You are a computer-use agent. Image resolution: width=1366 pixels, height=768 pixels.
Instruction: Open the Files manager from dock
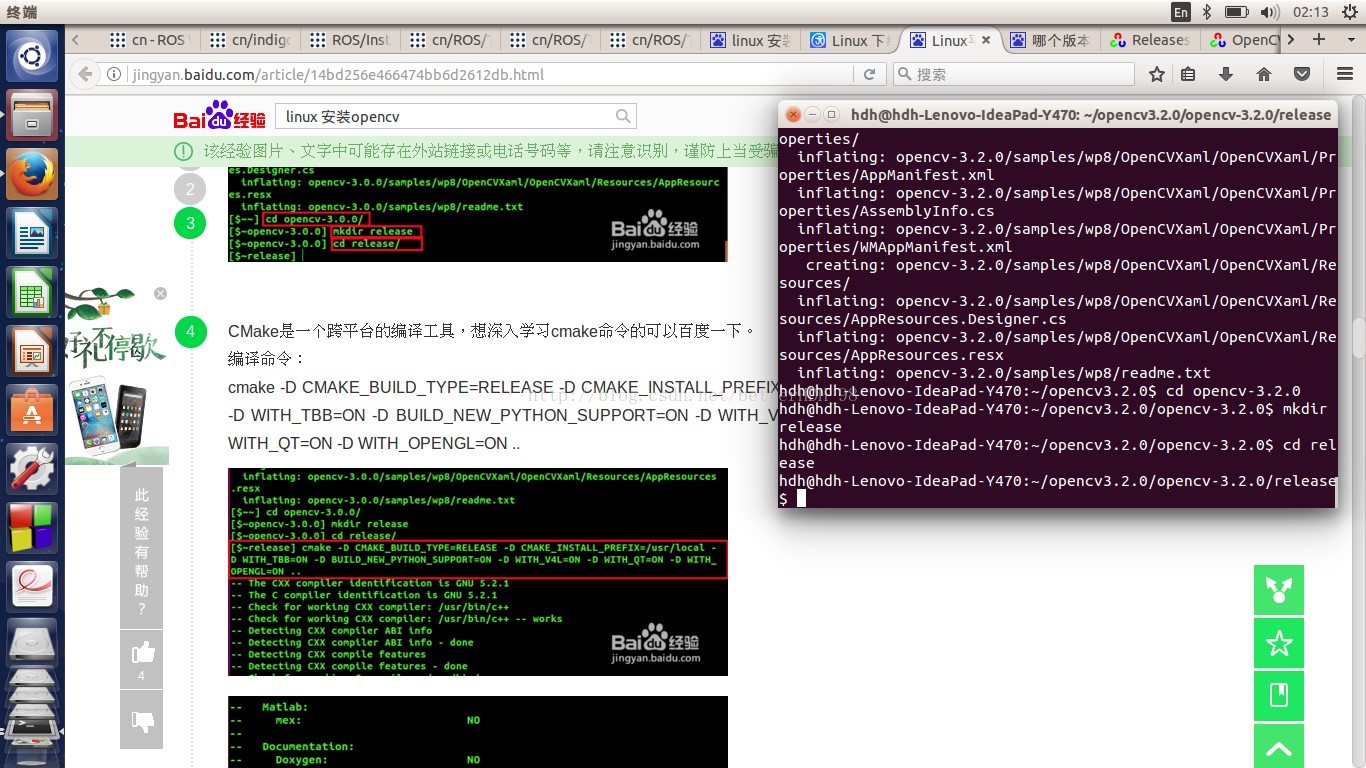click(x=32, y=116)
